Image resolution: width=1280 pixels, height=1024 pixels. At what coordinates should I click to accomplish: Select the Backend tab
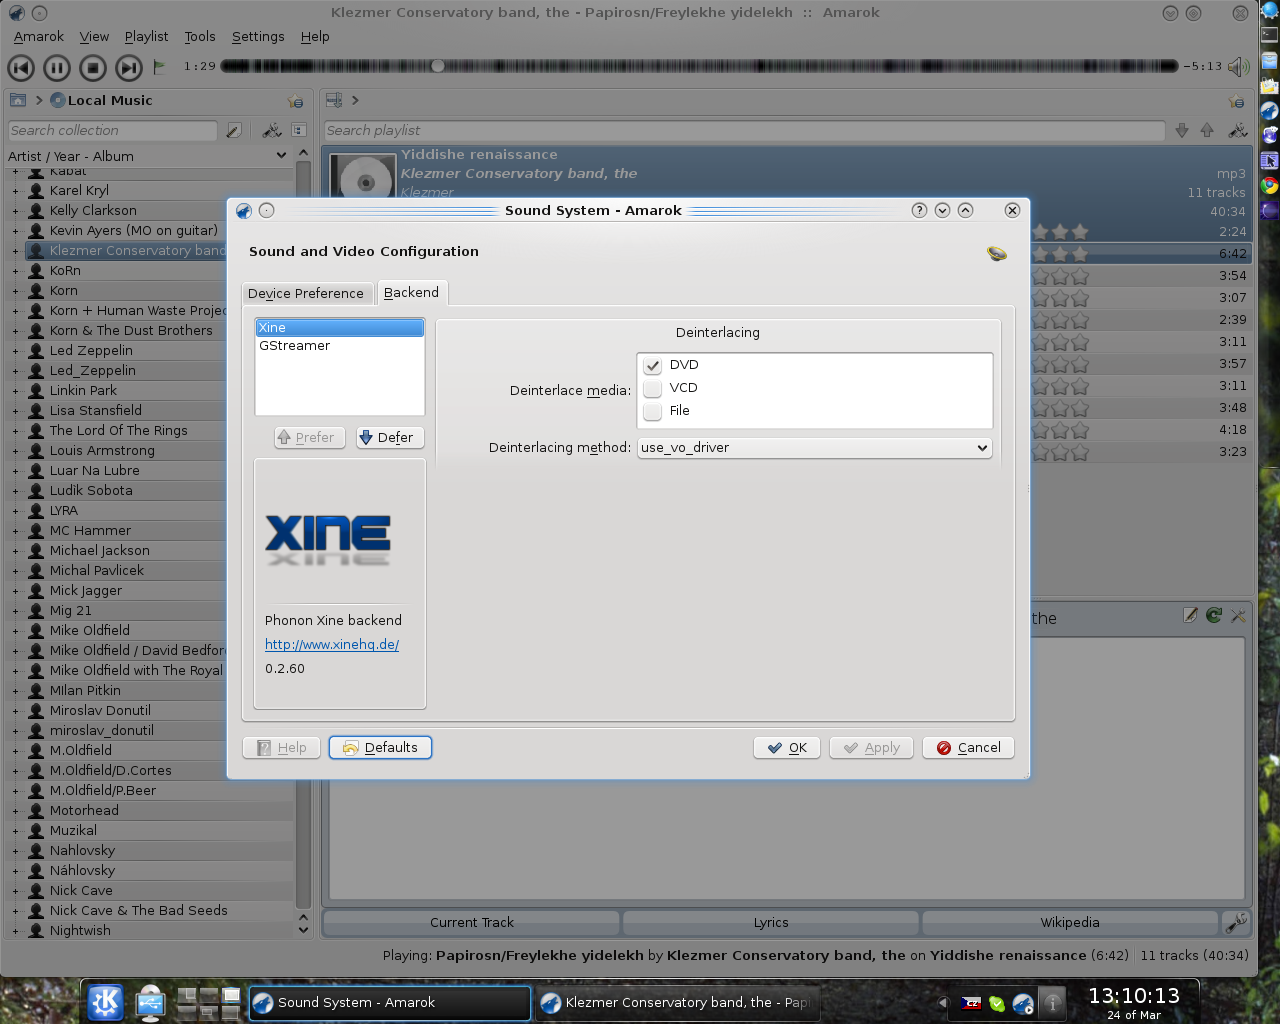(411, 292)
